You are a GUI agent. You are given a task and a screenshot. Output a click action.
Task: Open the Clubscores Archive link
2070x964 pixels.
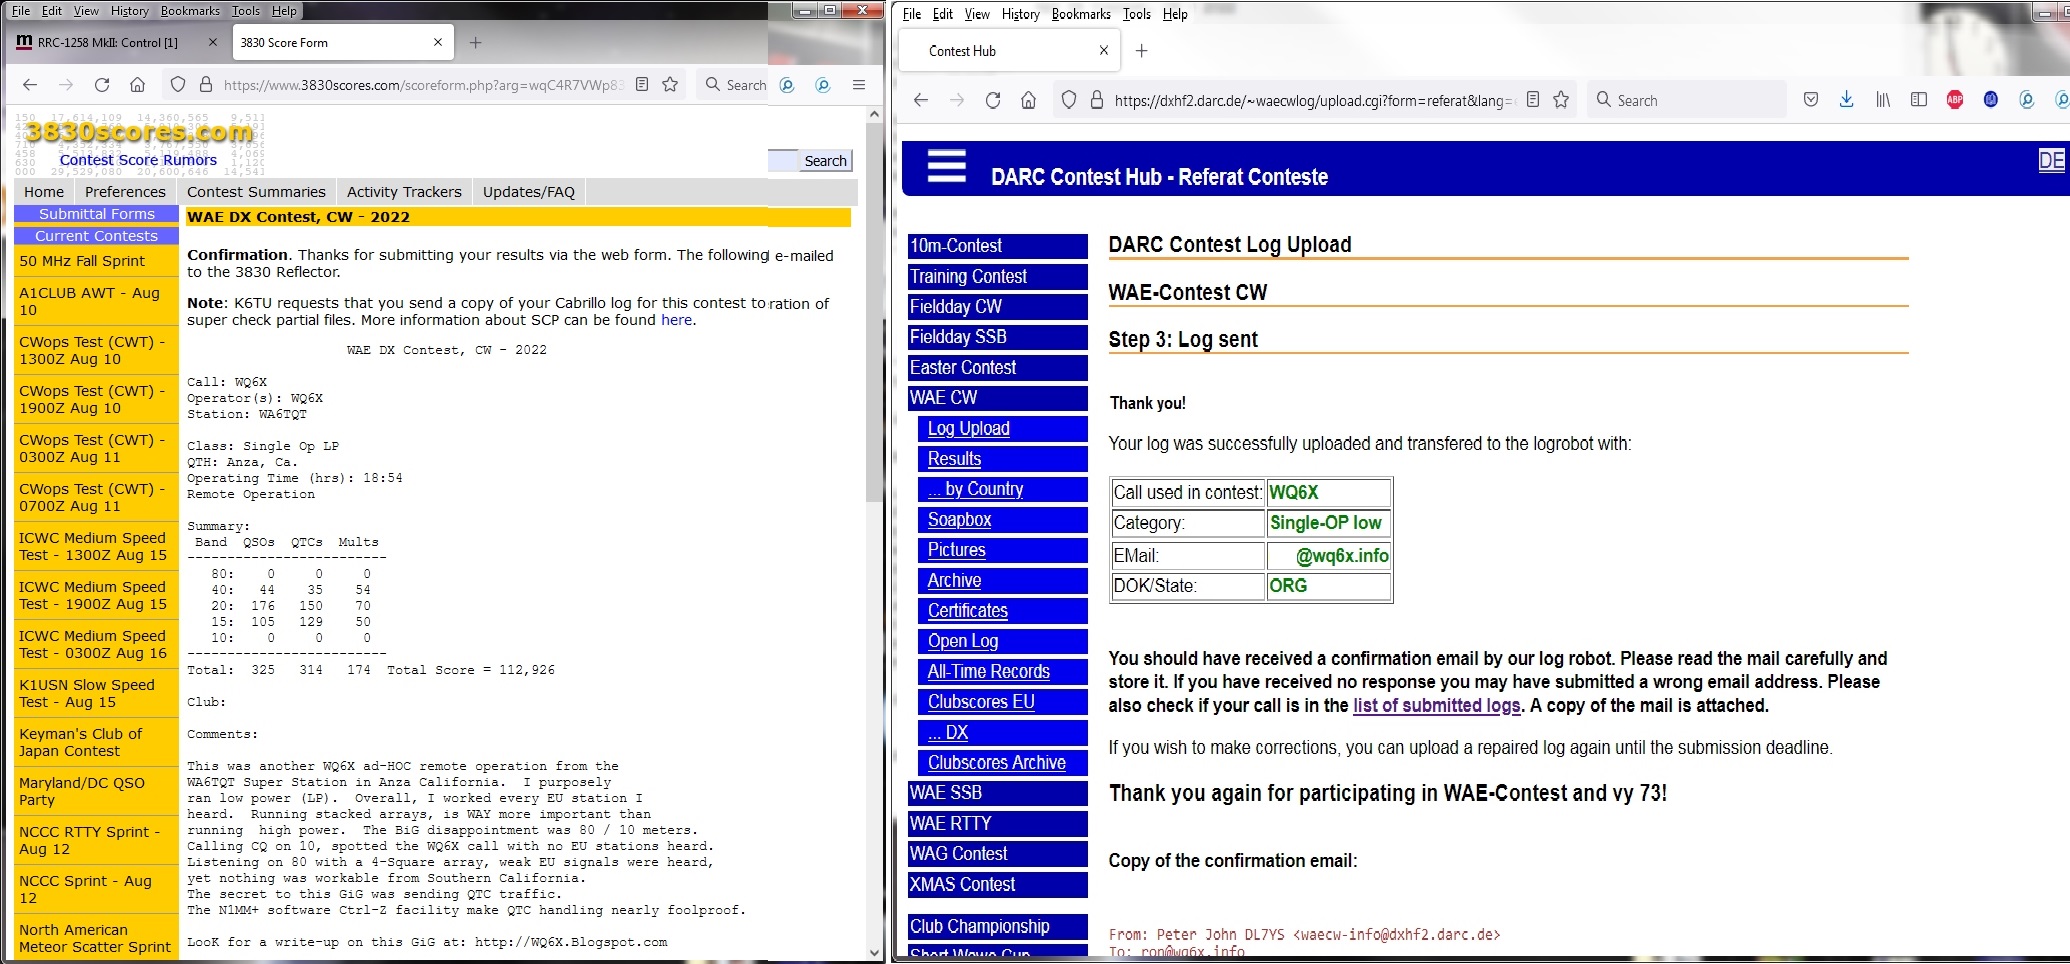tap(996, 763)
